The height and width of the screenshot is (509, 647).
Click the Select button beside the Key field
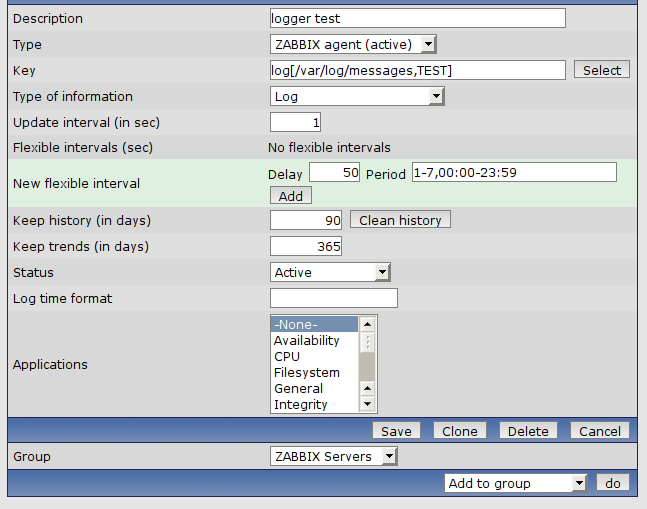tap(602, 70)
